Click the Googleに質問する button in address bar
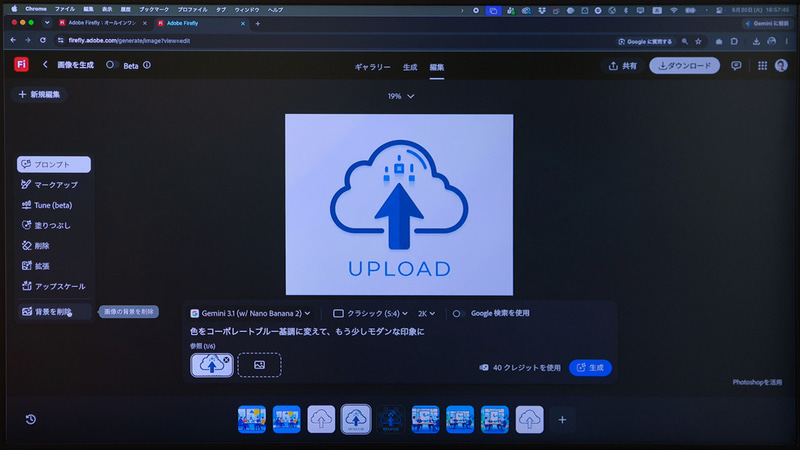The height and width of the screenshot is (450, 800). 645,41
